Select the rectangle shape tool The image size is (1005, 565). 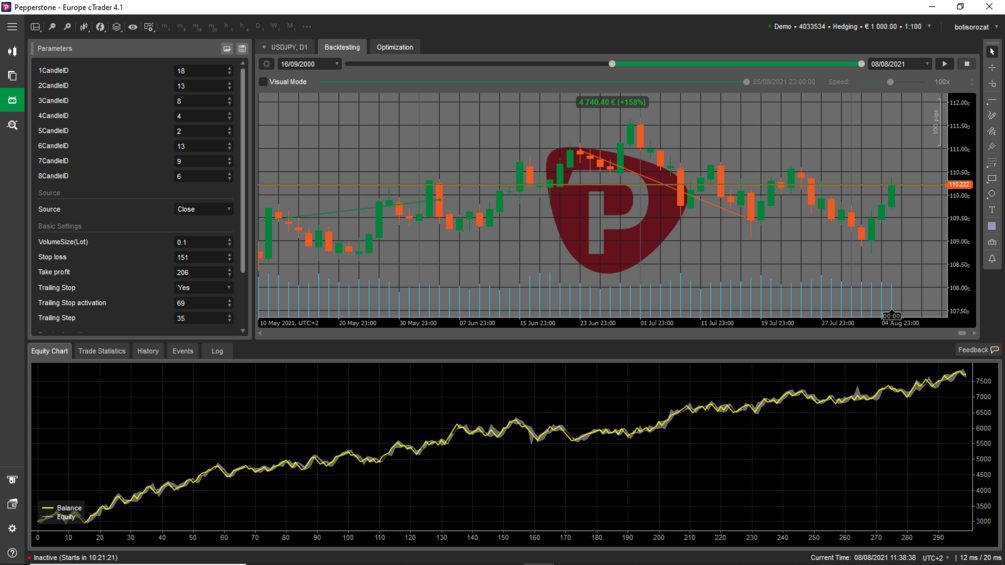992,179
